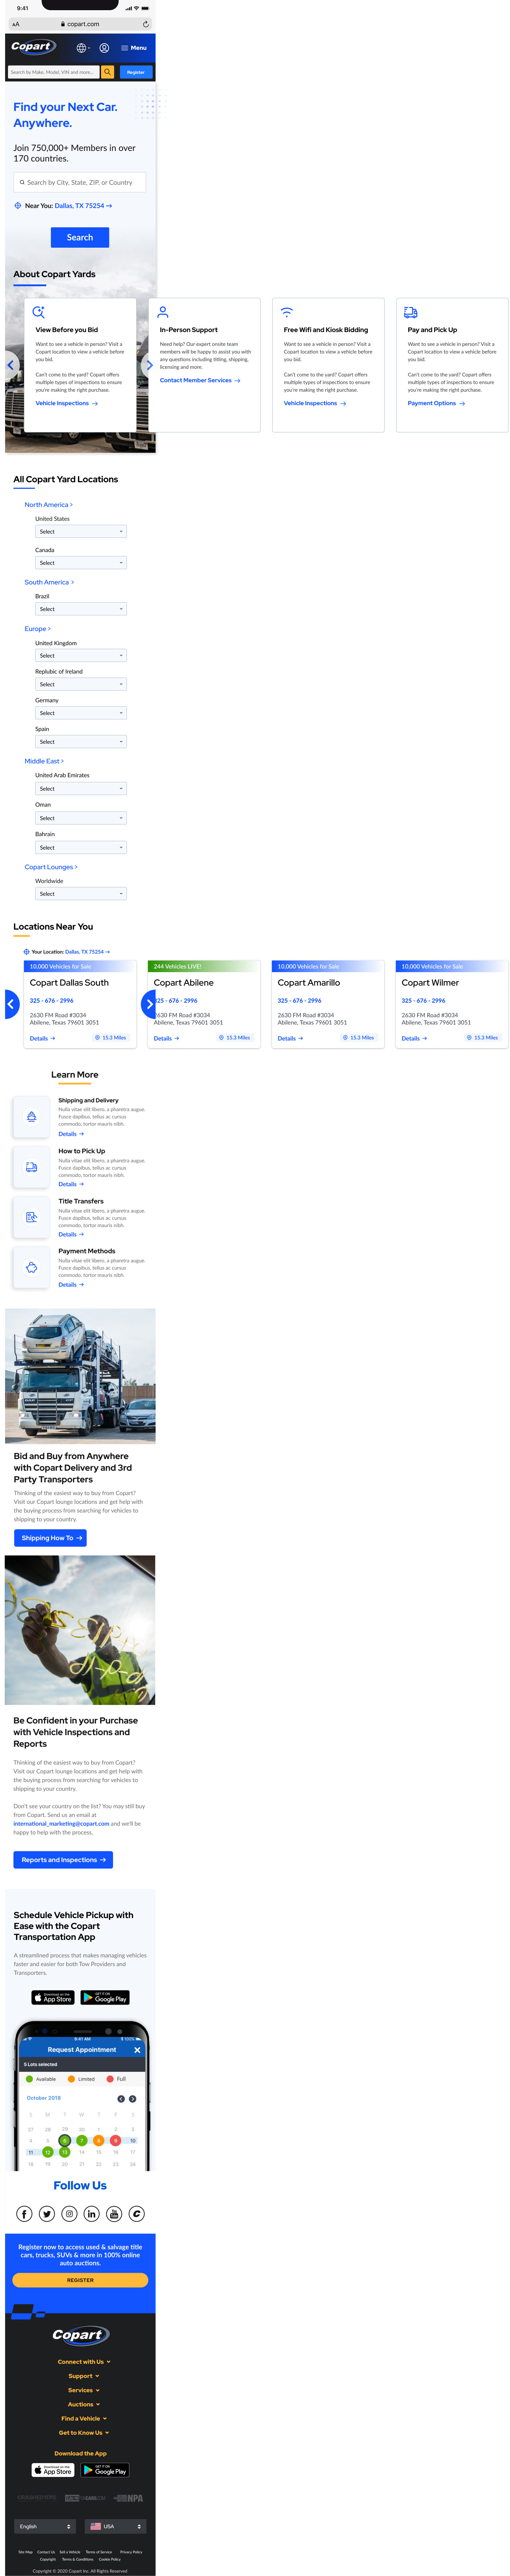
Task: Open the YouTube icon under Follow Us
Action: tap(114, 2214)
